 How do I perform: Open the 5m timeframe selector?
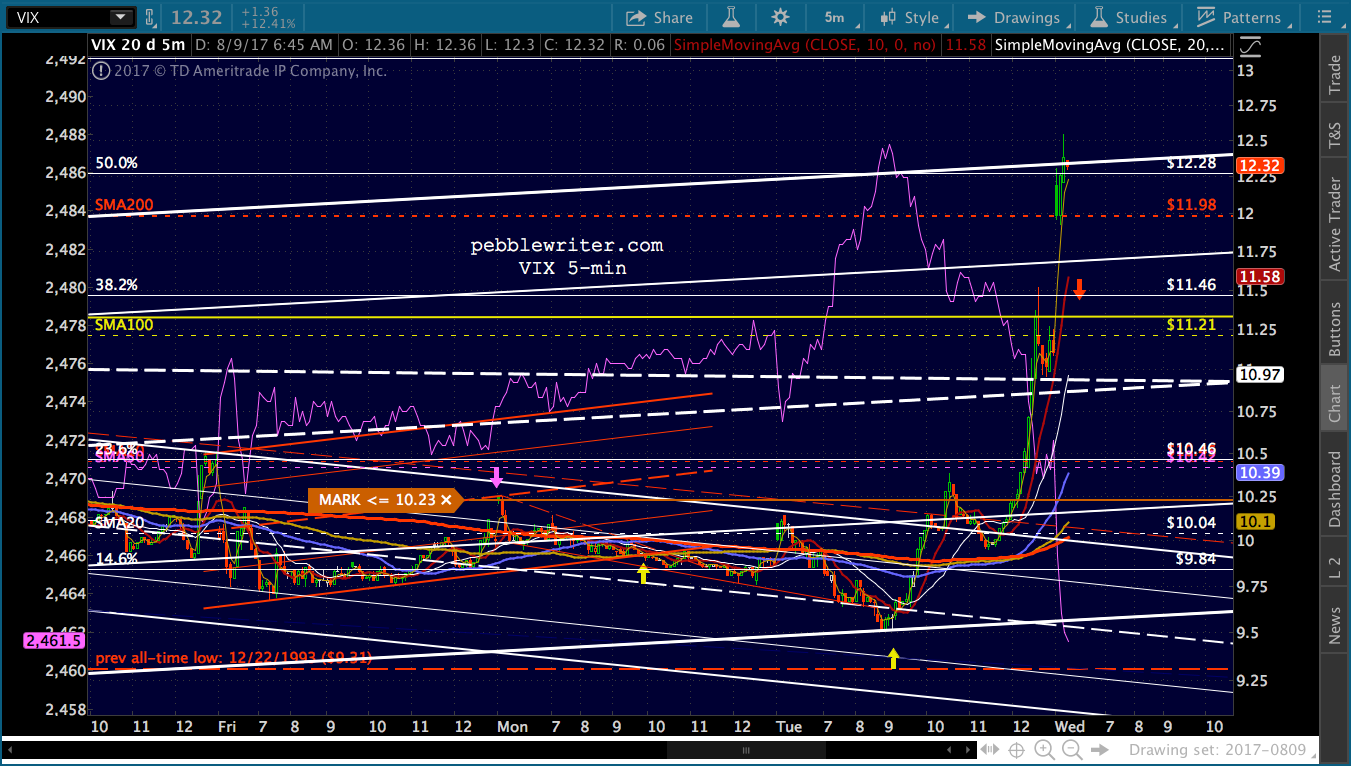point(833,17)
